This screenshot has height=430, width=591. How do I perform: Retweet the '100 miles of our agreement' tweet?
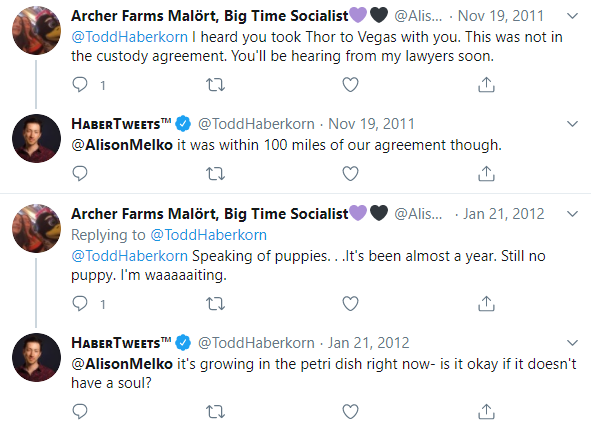pos(215,174)
